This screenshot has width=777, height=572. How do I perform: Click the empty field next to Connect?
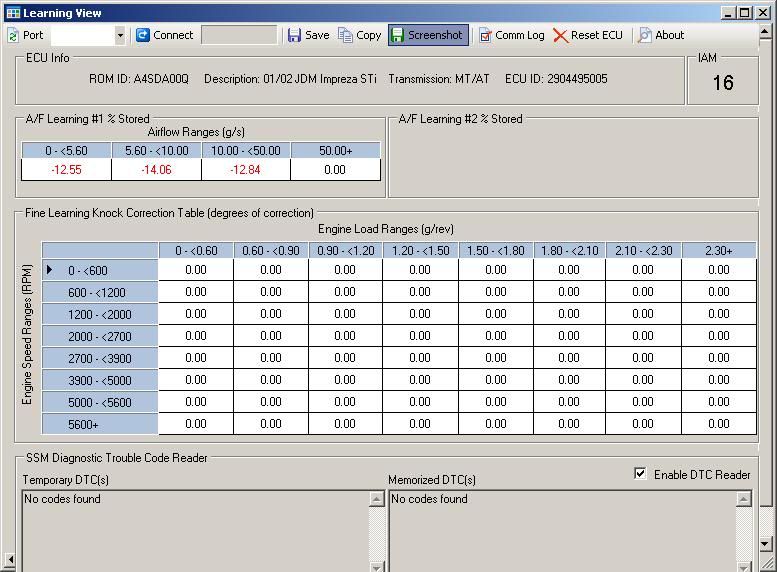tap(238, 35)
